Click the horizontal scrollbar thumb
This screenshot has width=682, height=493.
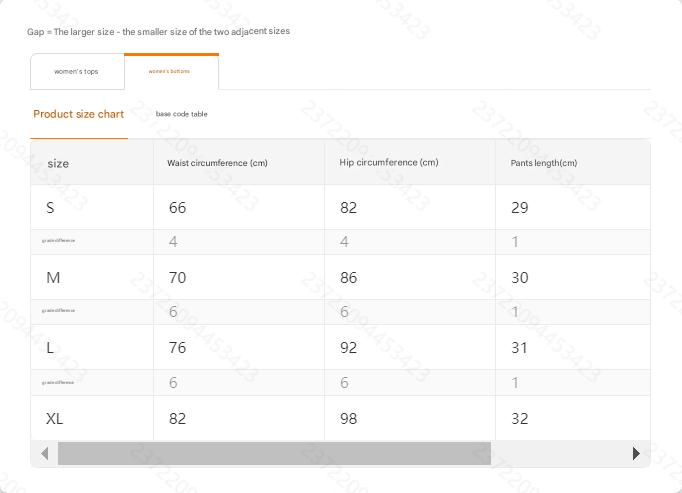pos(274,453)
